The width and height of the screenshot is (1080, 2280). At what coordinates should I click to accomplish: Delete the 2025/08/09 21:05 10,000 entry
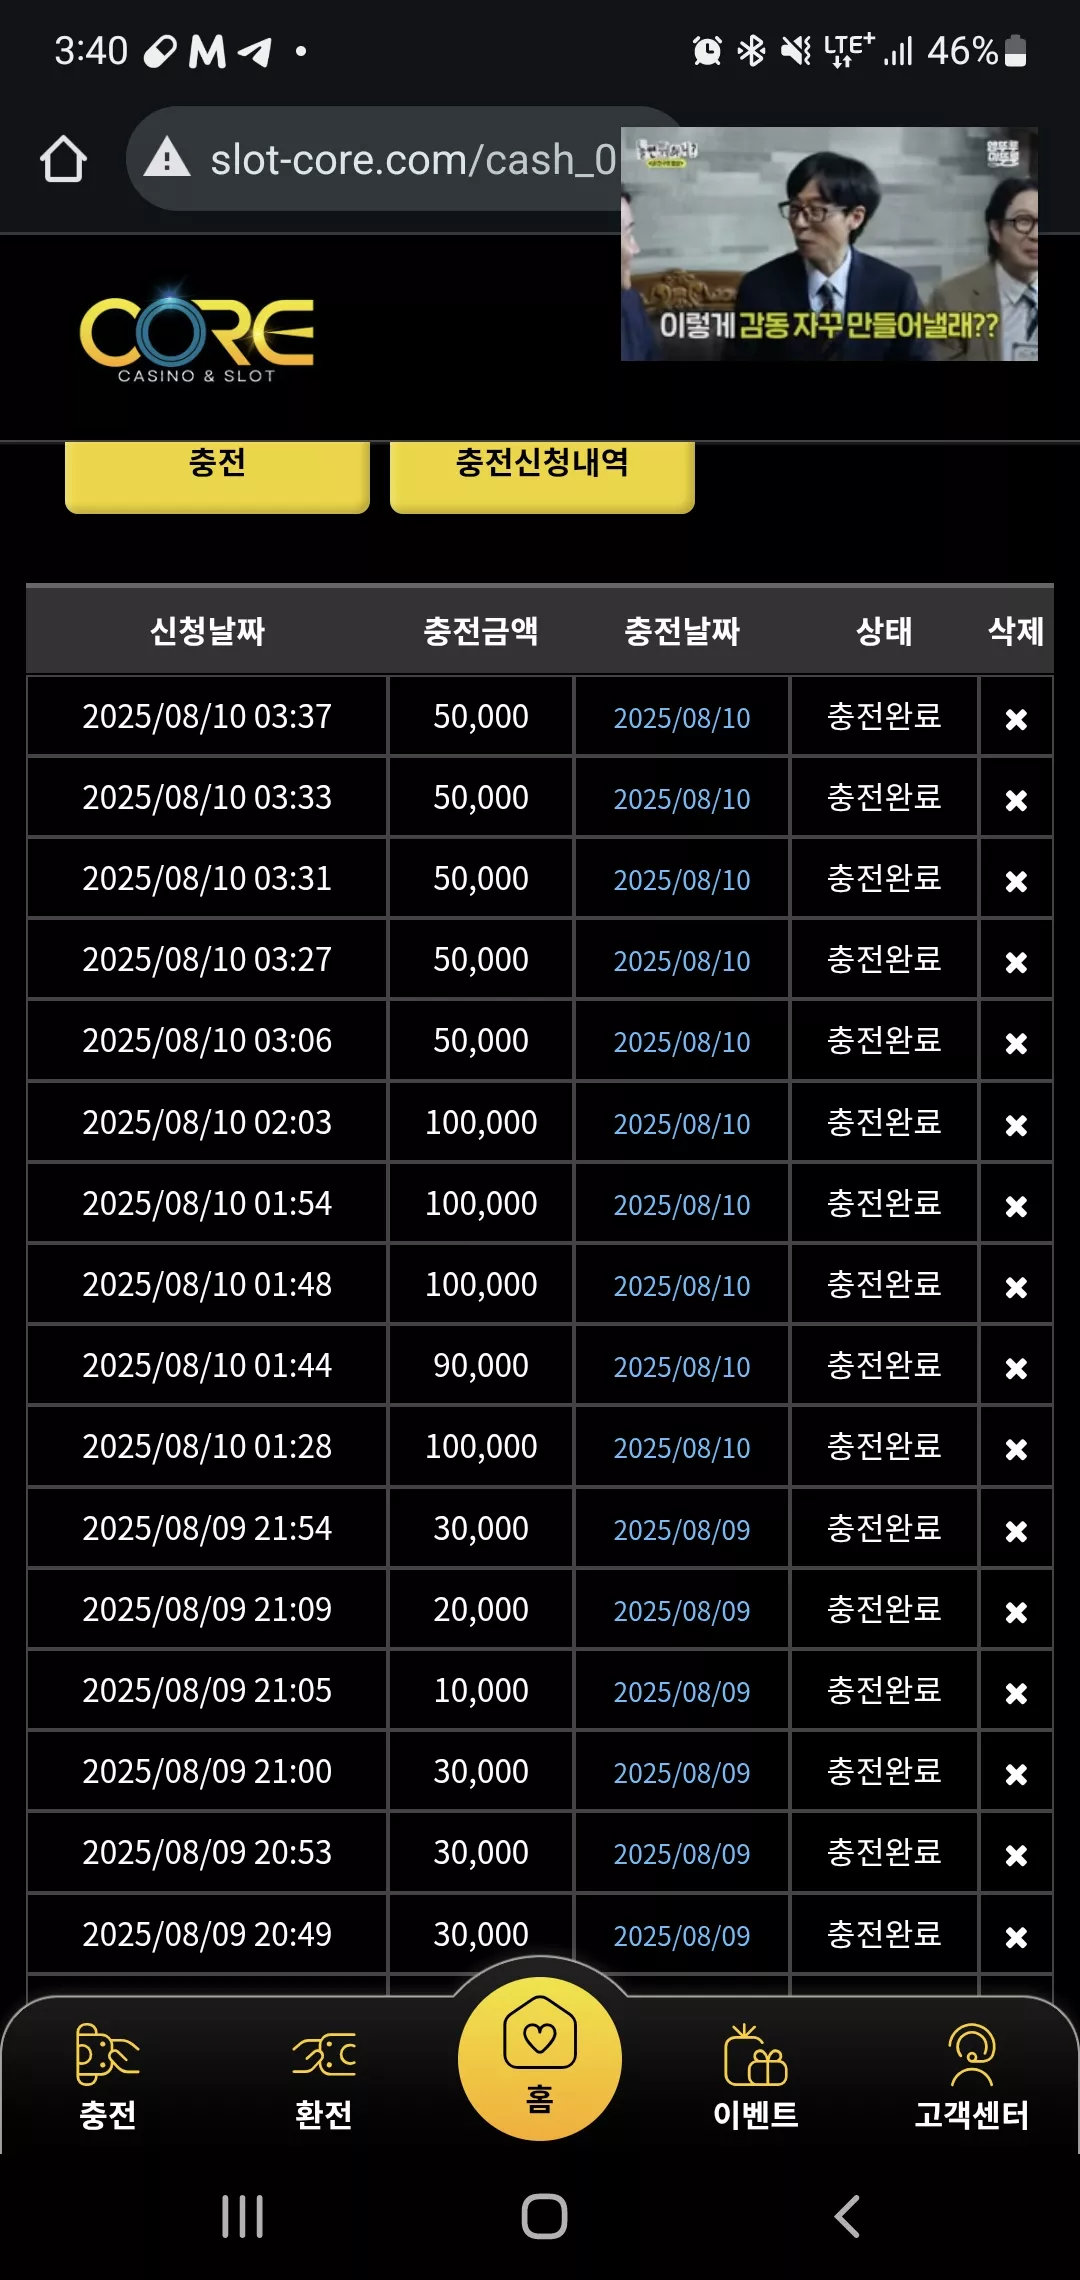[x=1016, y=1693]
